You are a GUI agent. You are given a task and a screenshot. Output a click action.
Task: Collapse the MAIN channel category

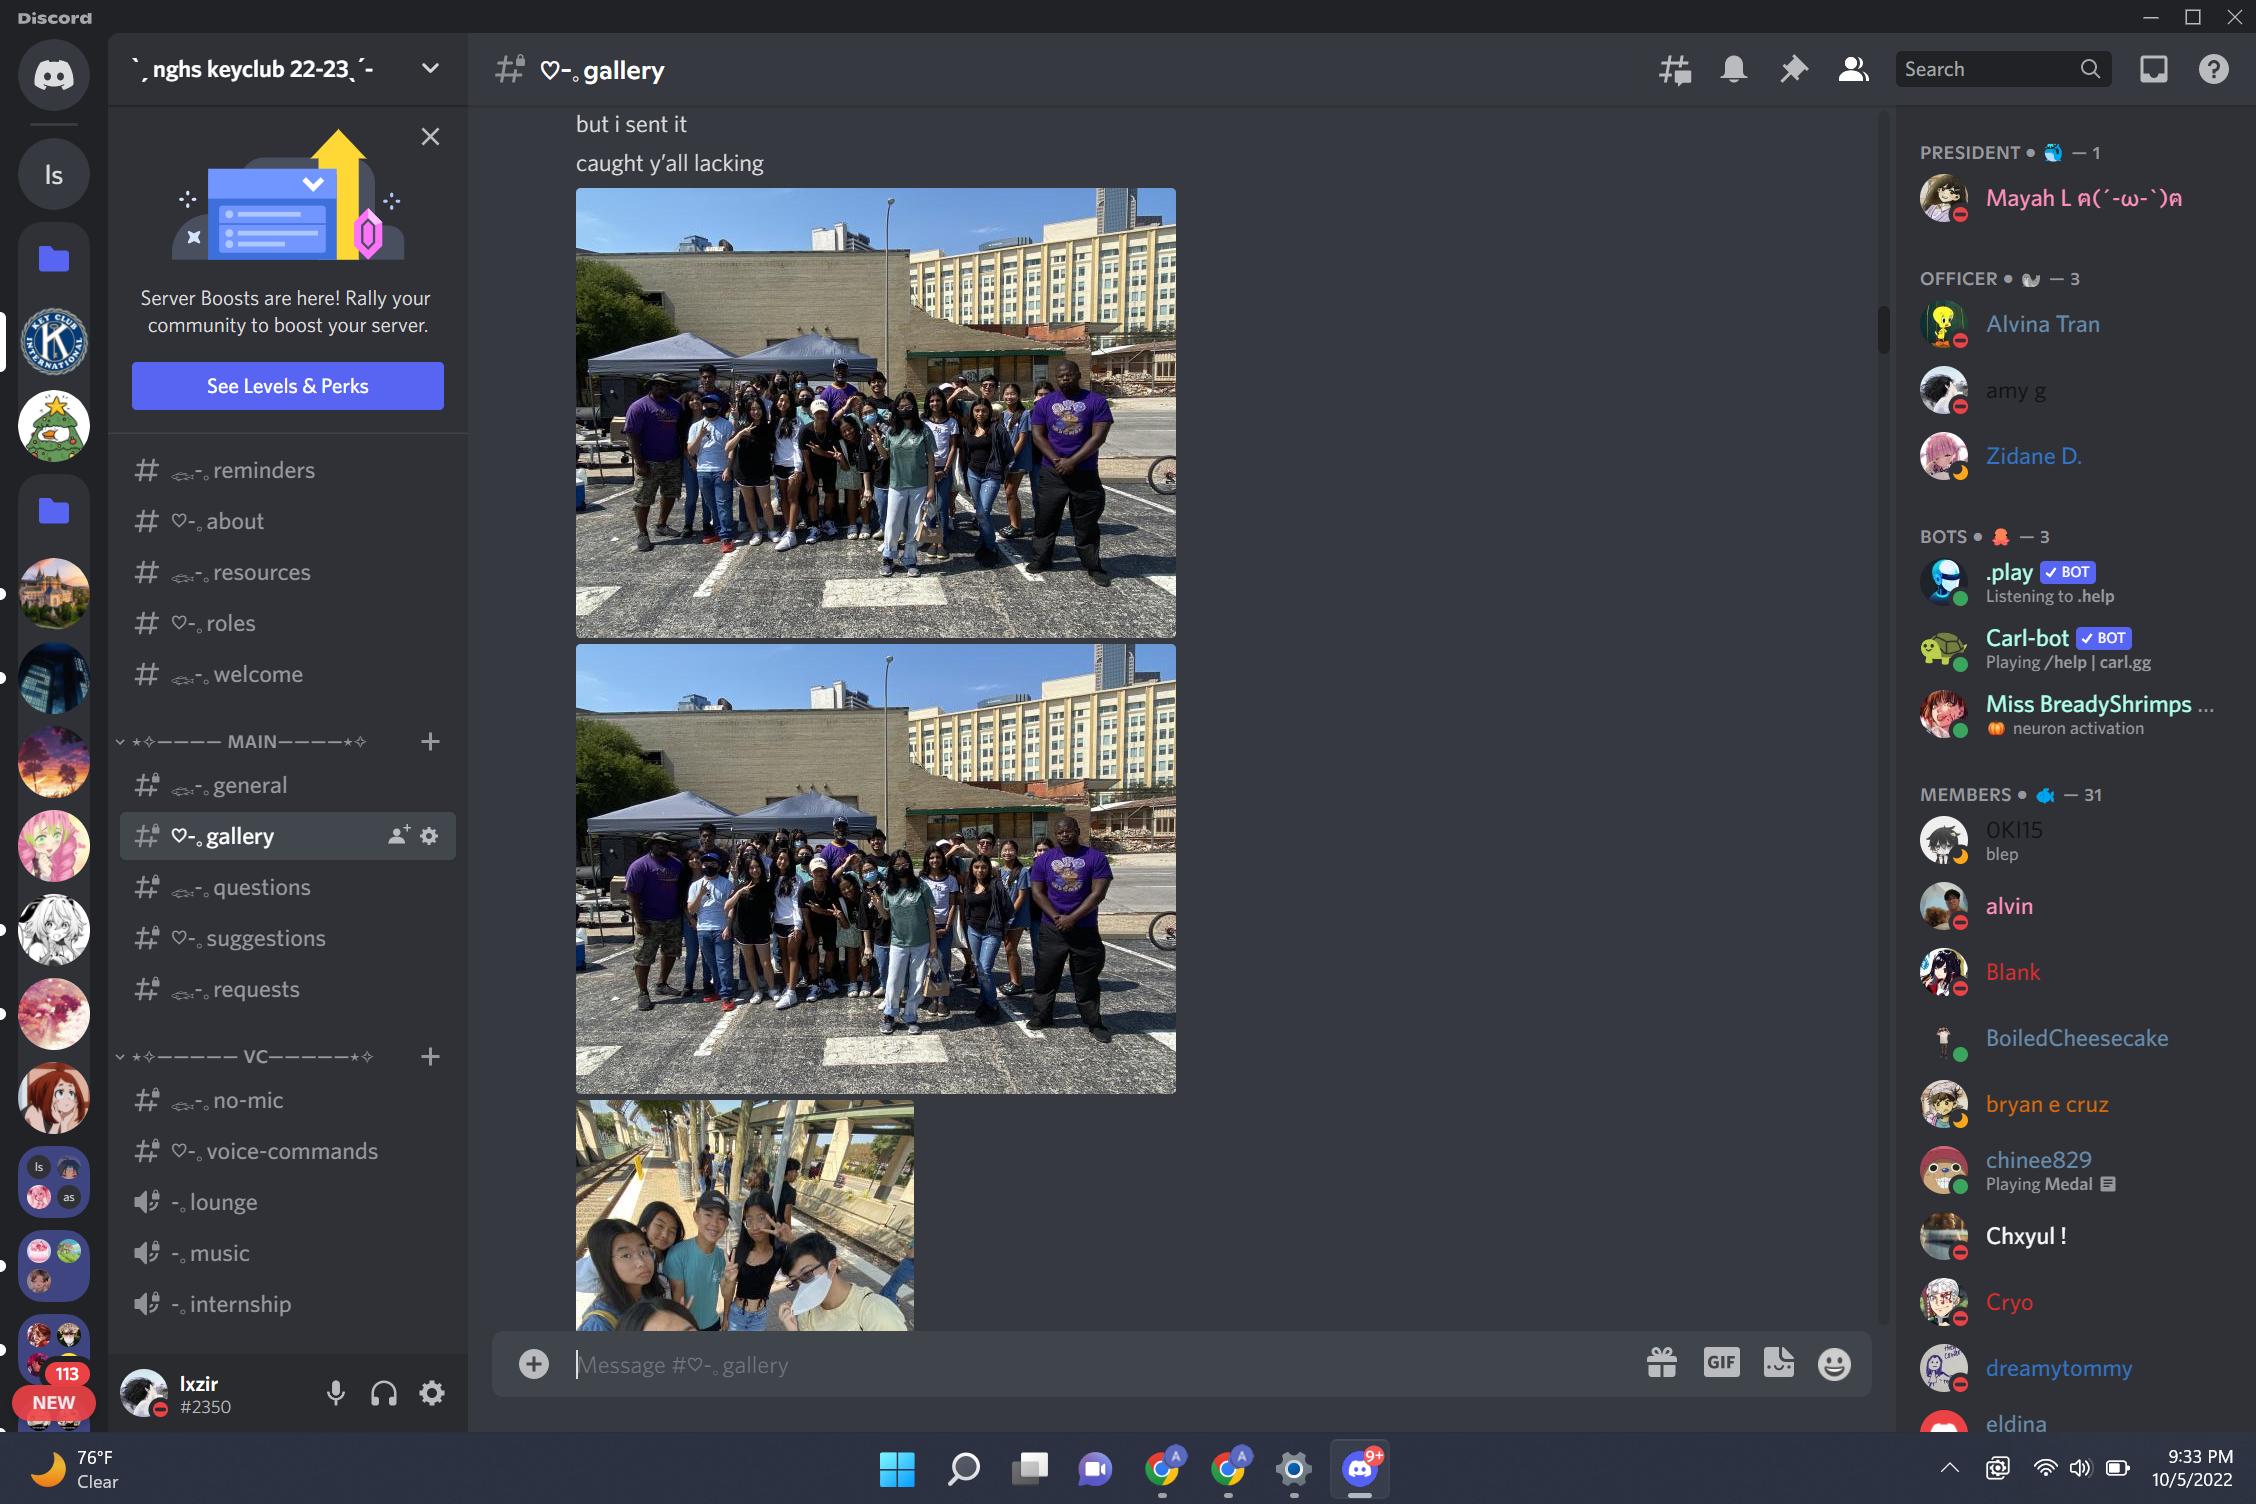(250, 742)
